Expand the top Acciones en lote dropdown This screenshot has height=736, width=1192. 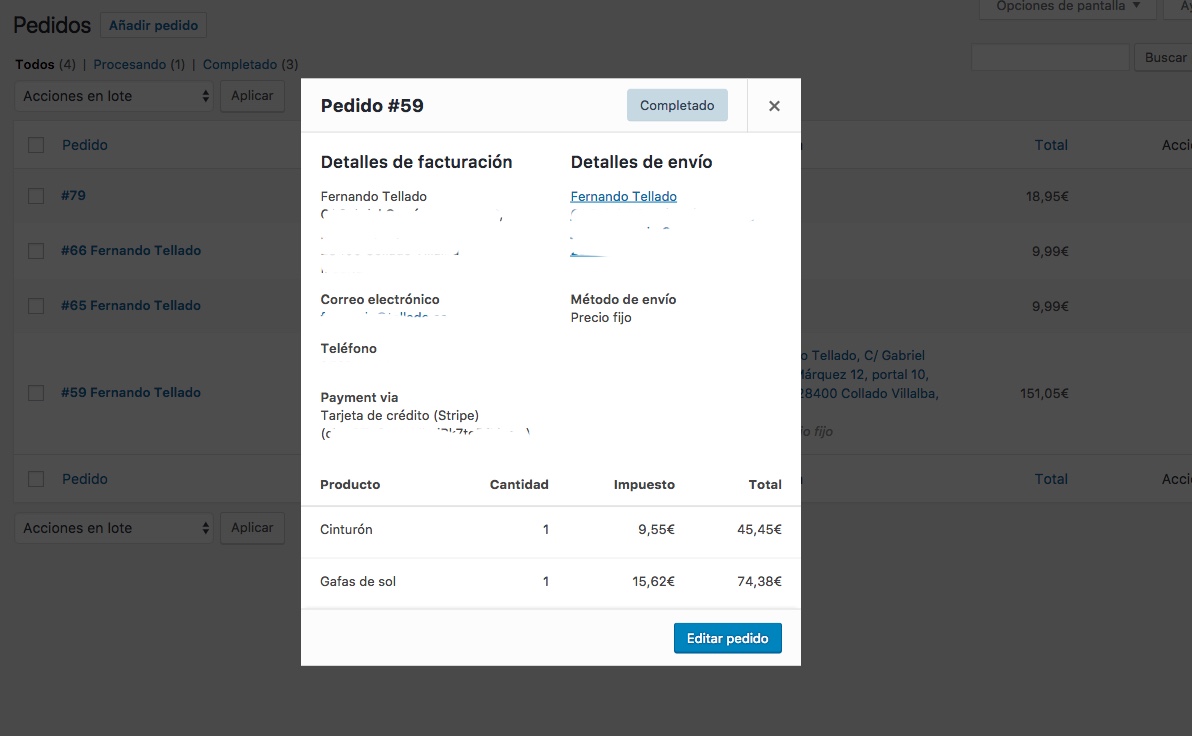coord(114,96)
